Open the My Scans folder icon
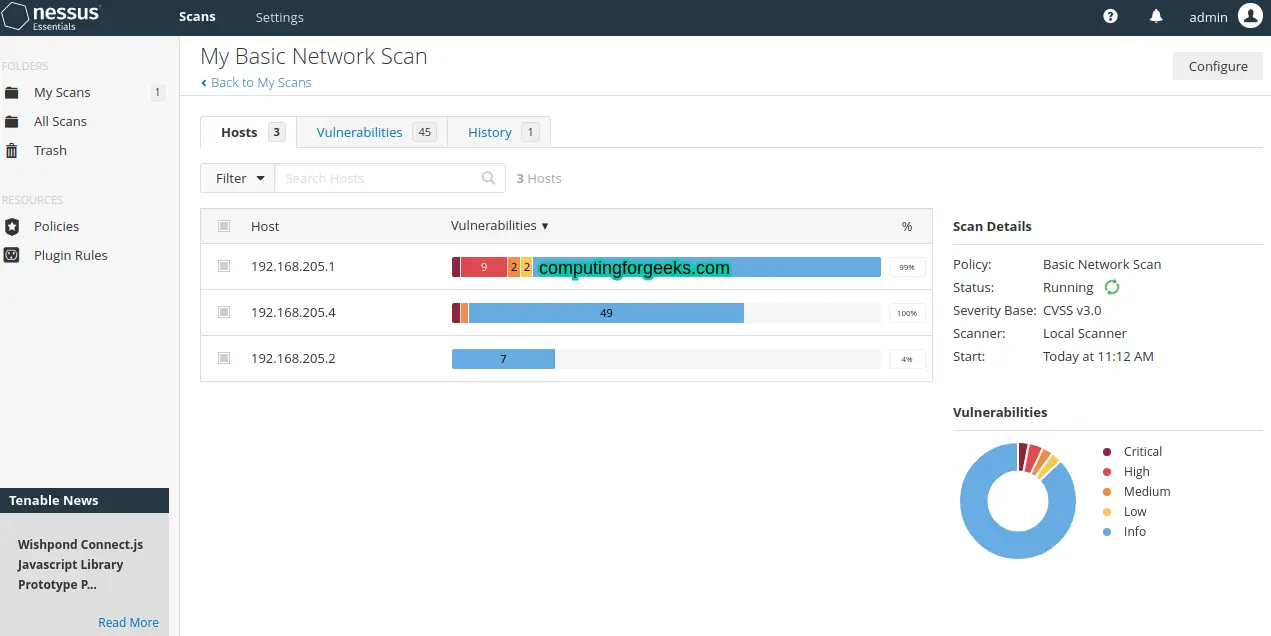 [12, 93]
